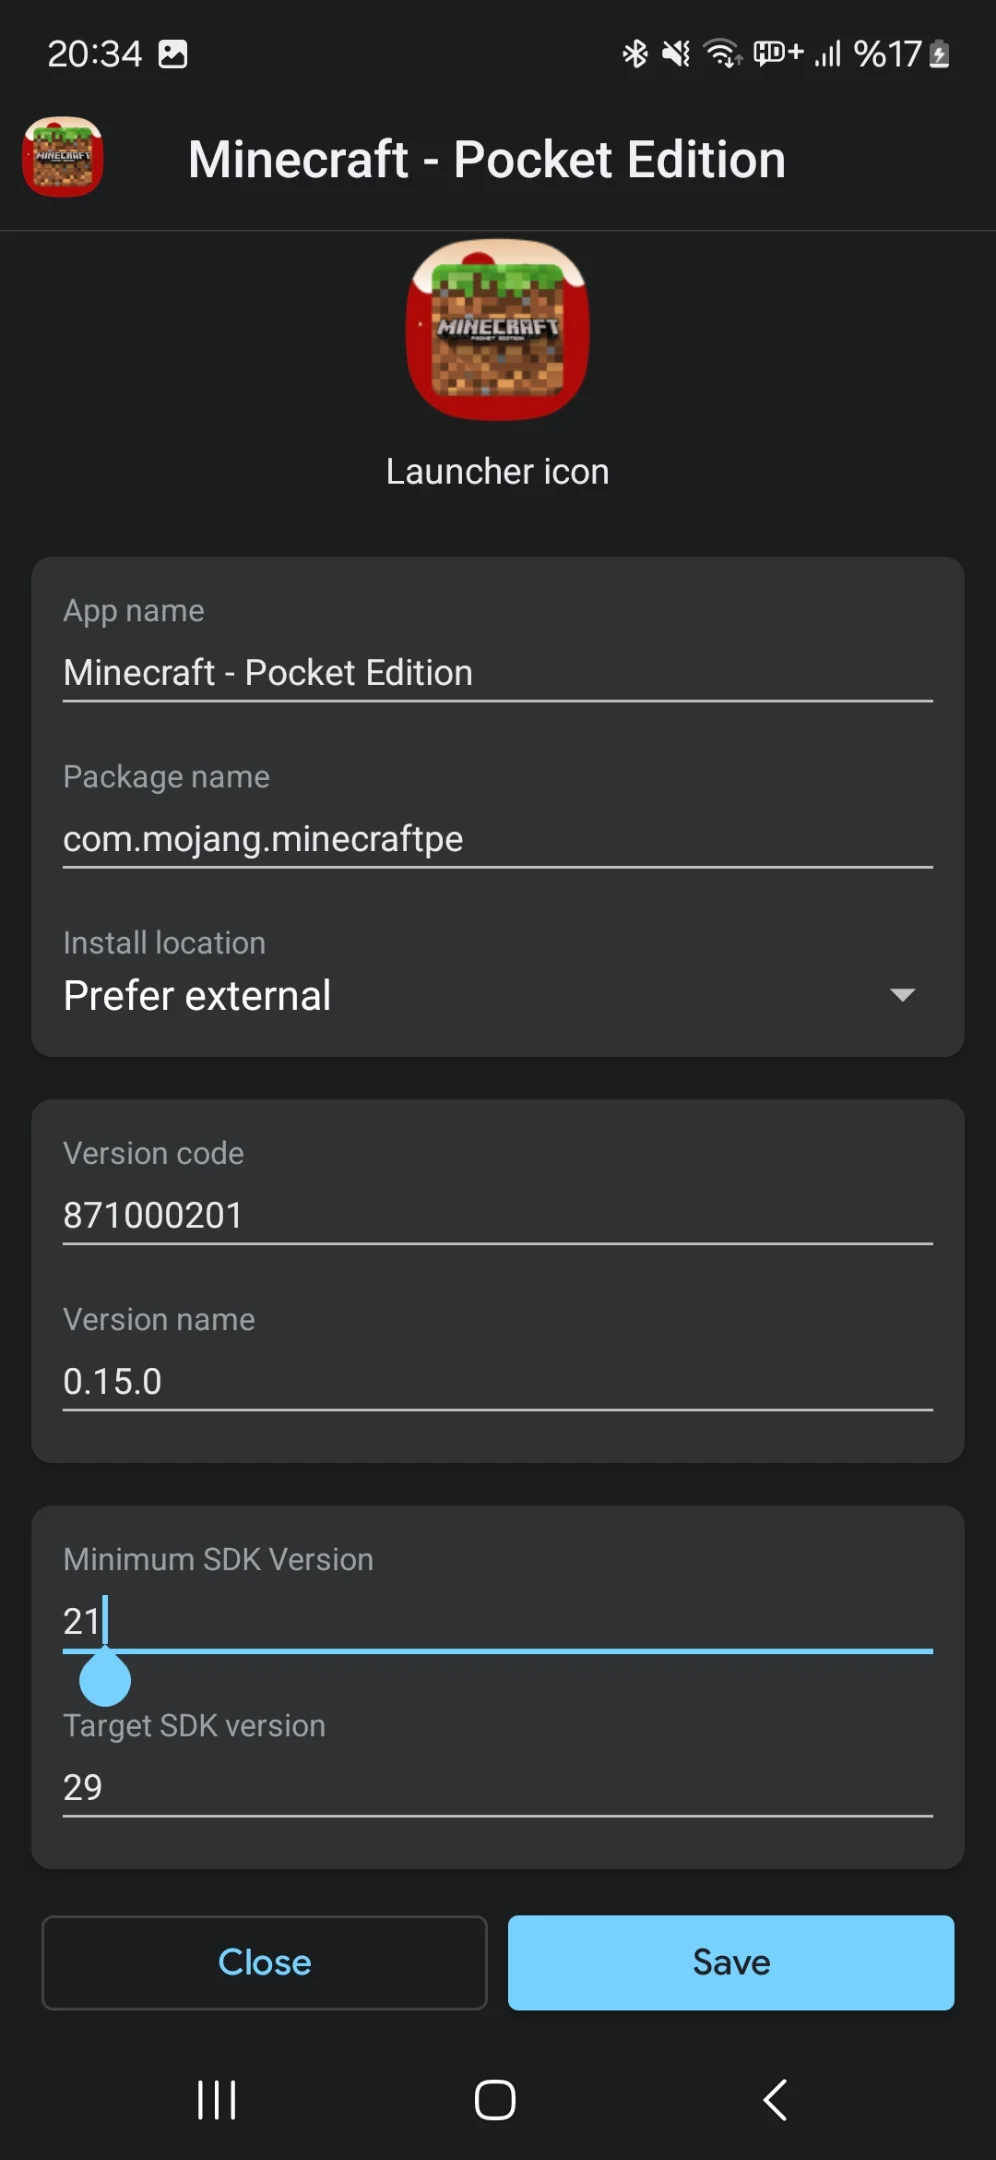Tap the blue text cursor handle
Screen dimensions: 996x2160
point(105,1678)
